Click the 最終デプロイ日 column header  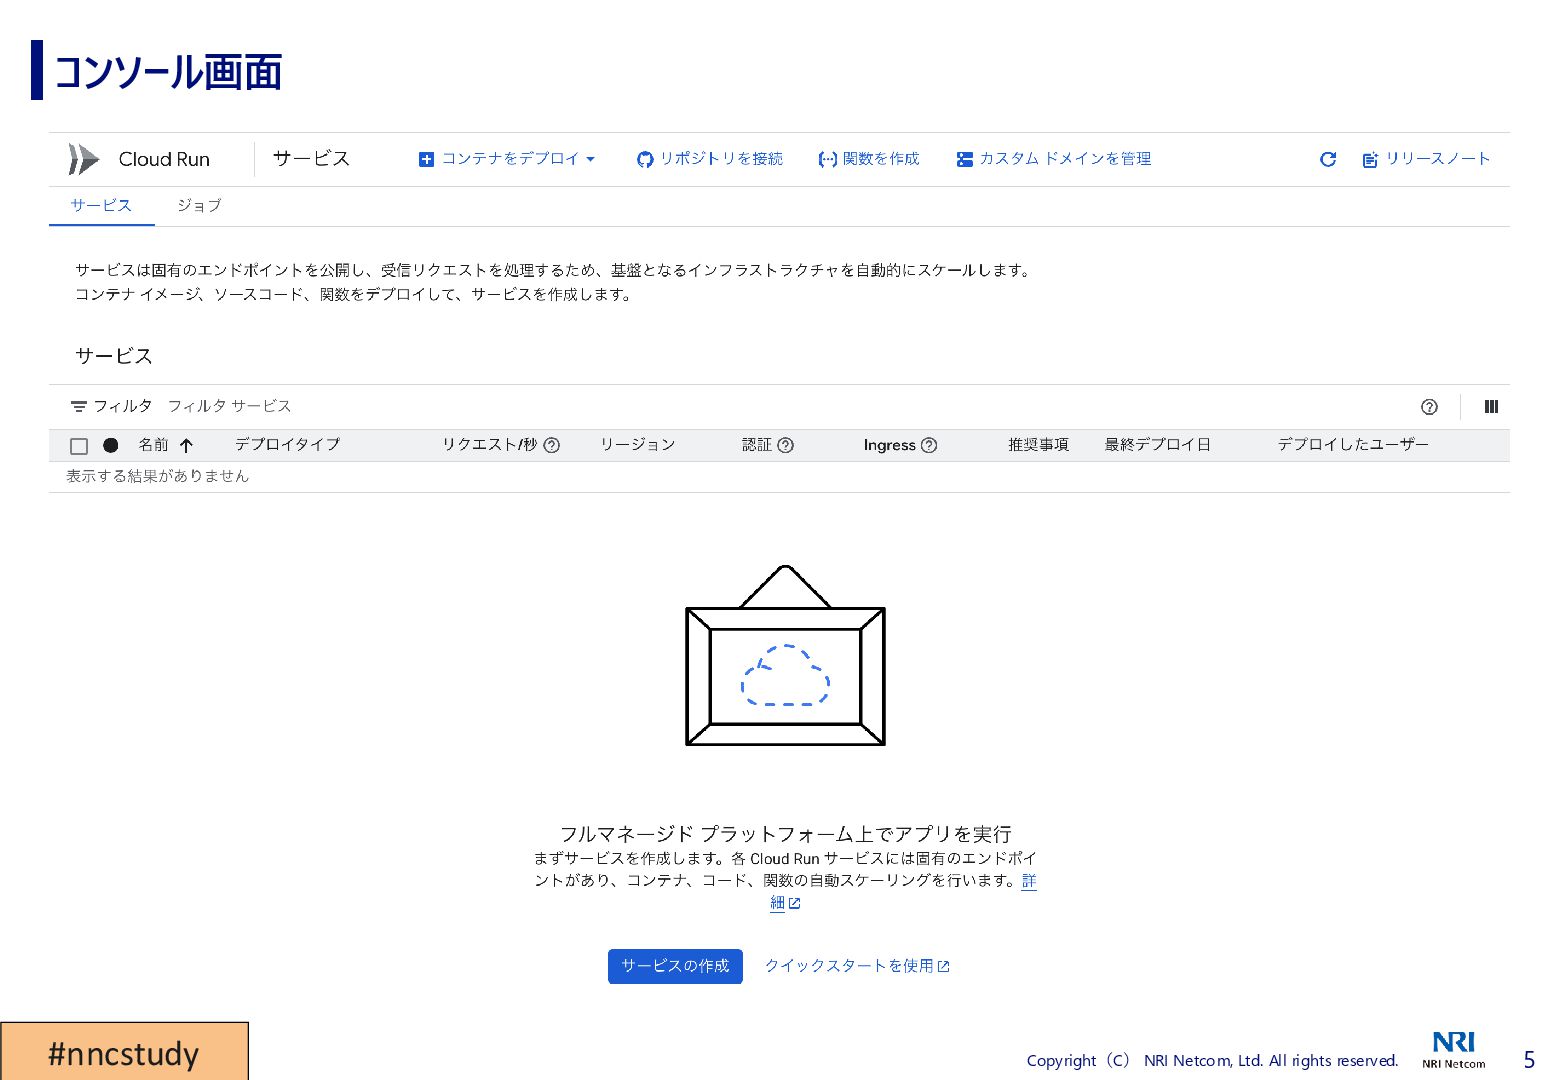(x=1157, y=445)
